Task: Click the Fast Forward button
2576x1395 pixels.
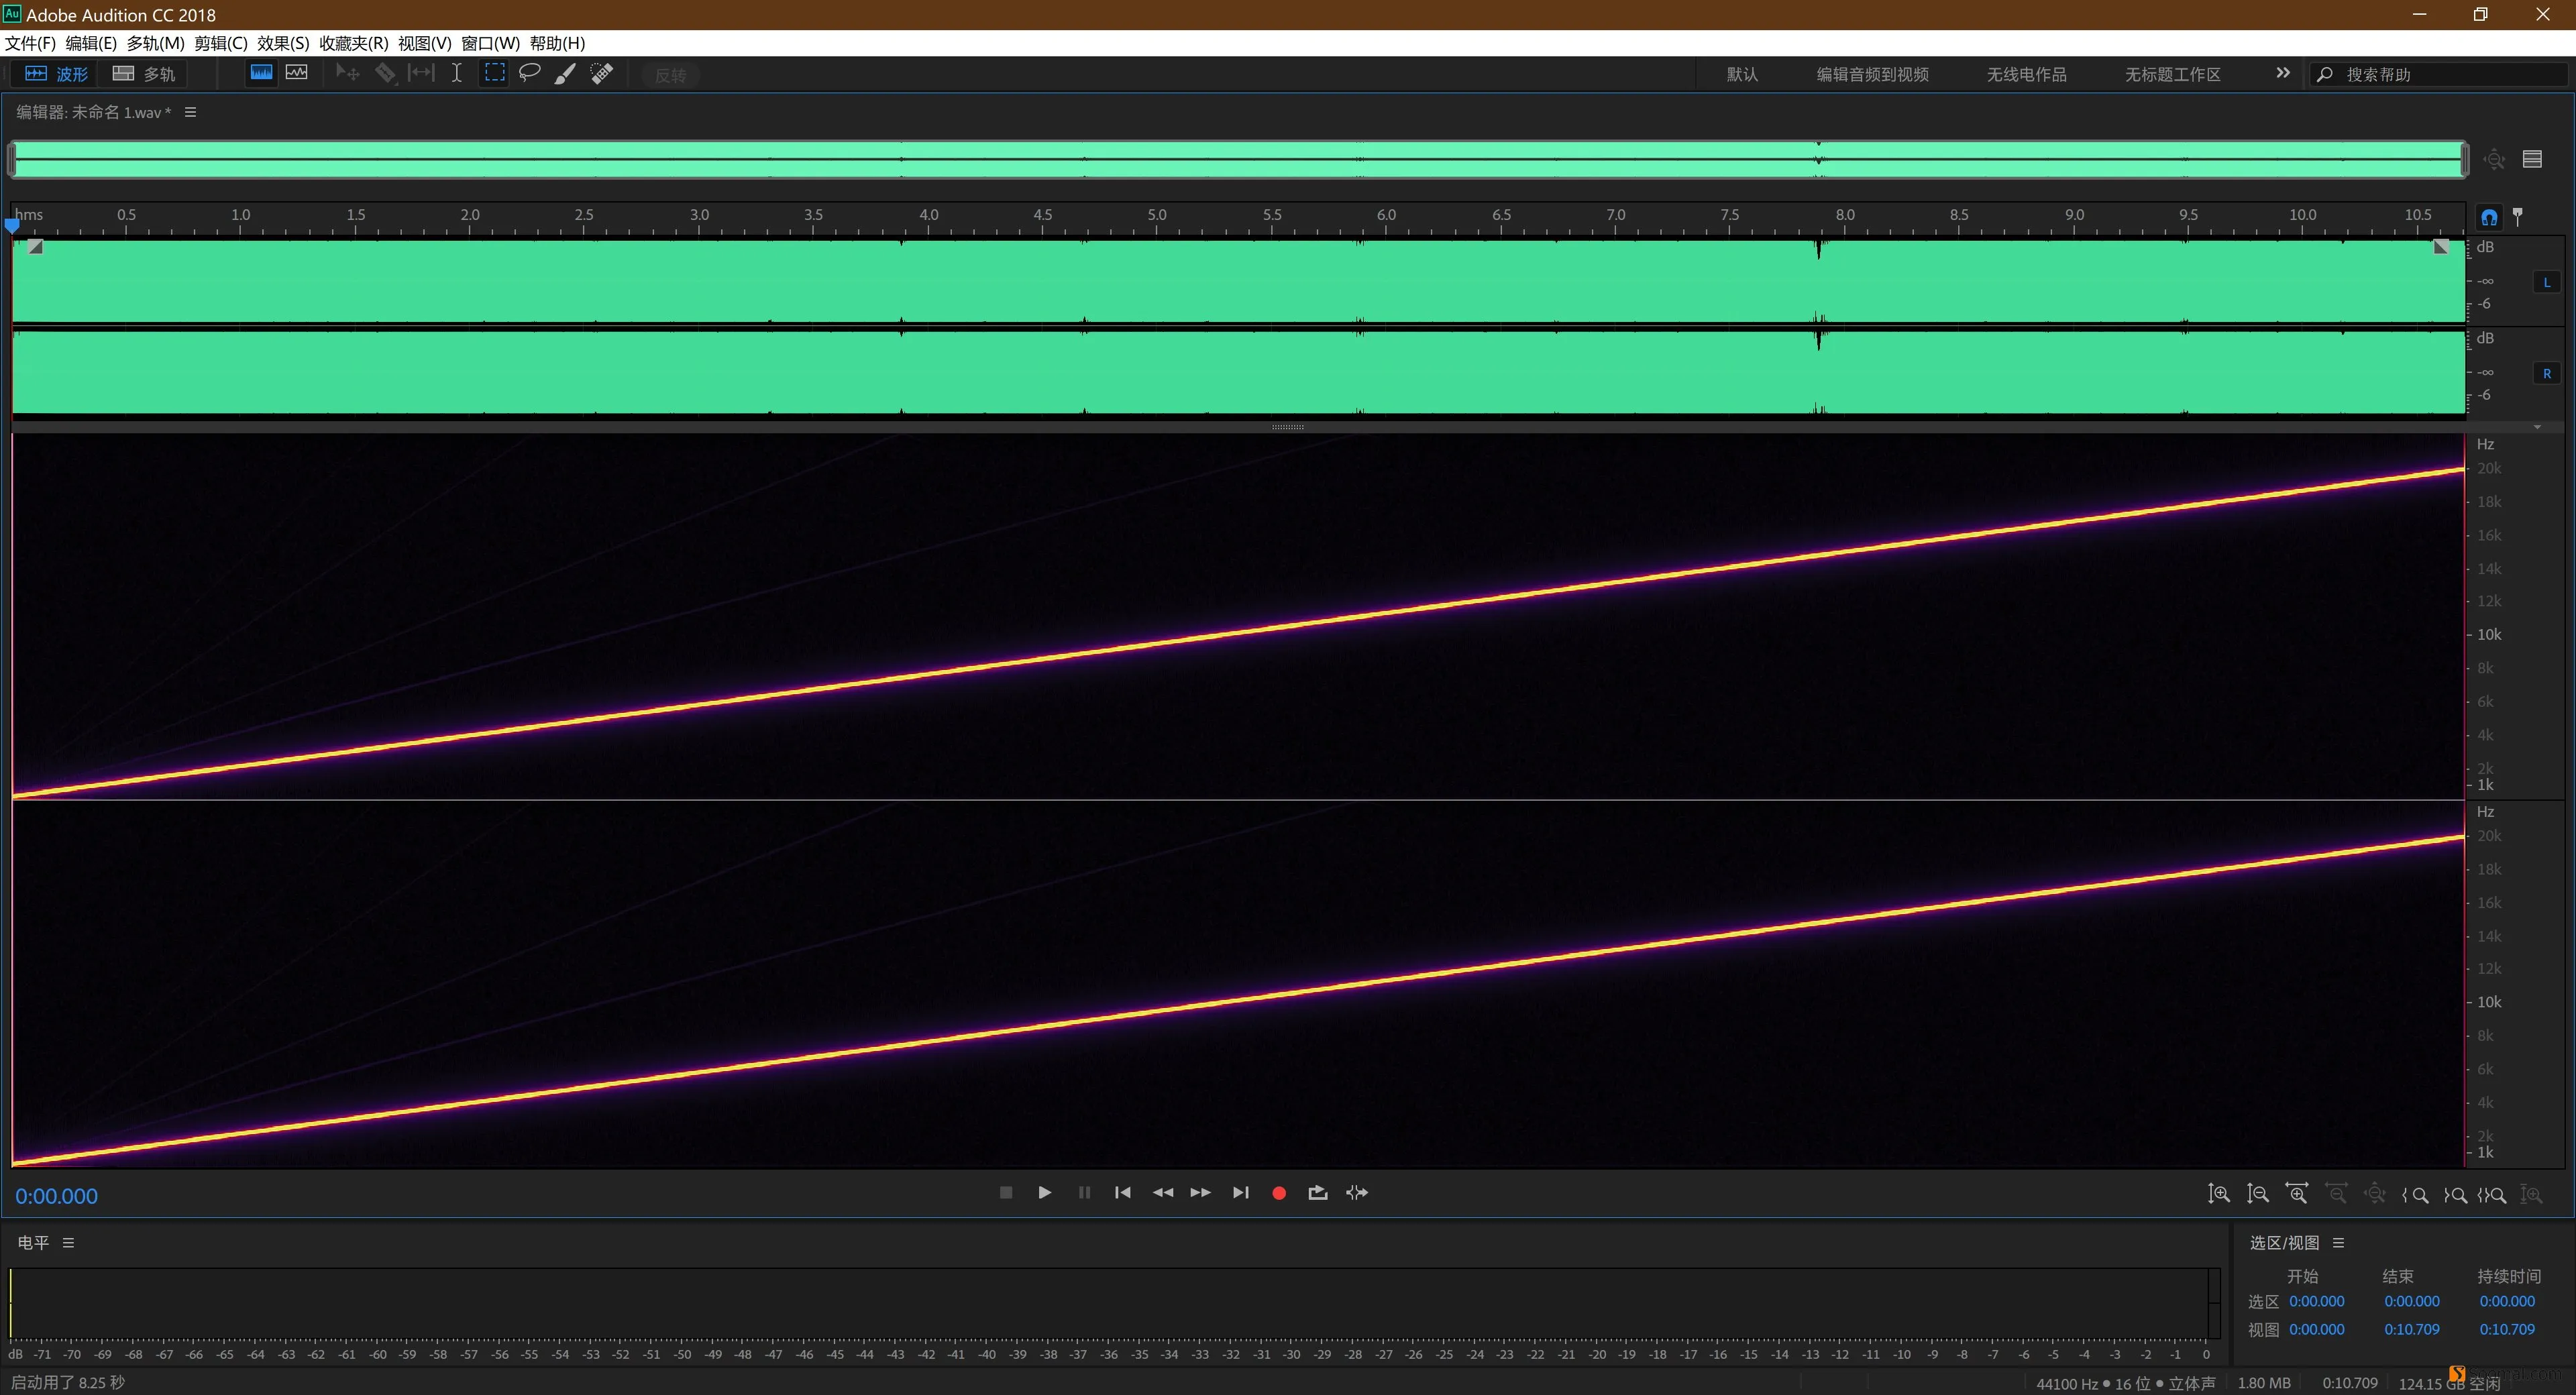Action: coord(1200,1192)
